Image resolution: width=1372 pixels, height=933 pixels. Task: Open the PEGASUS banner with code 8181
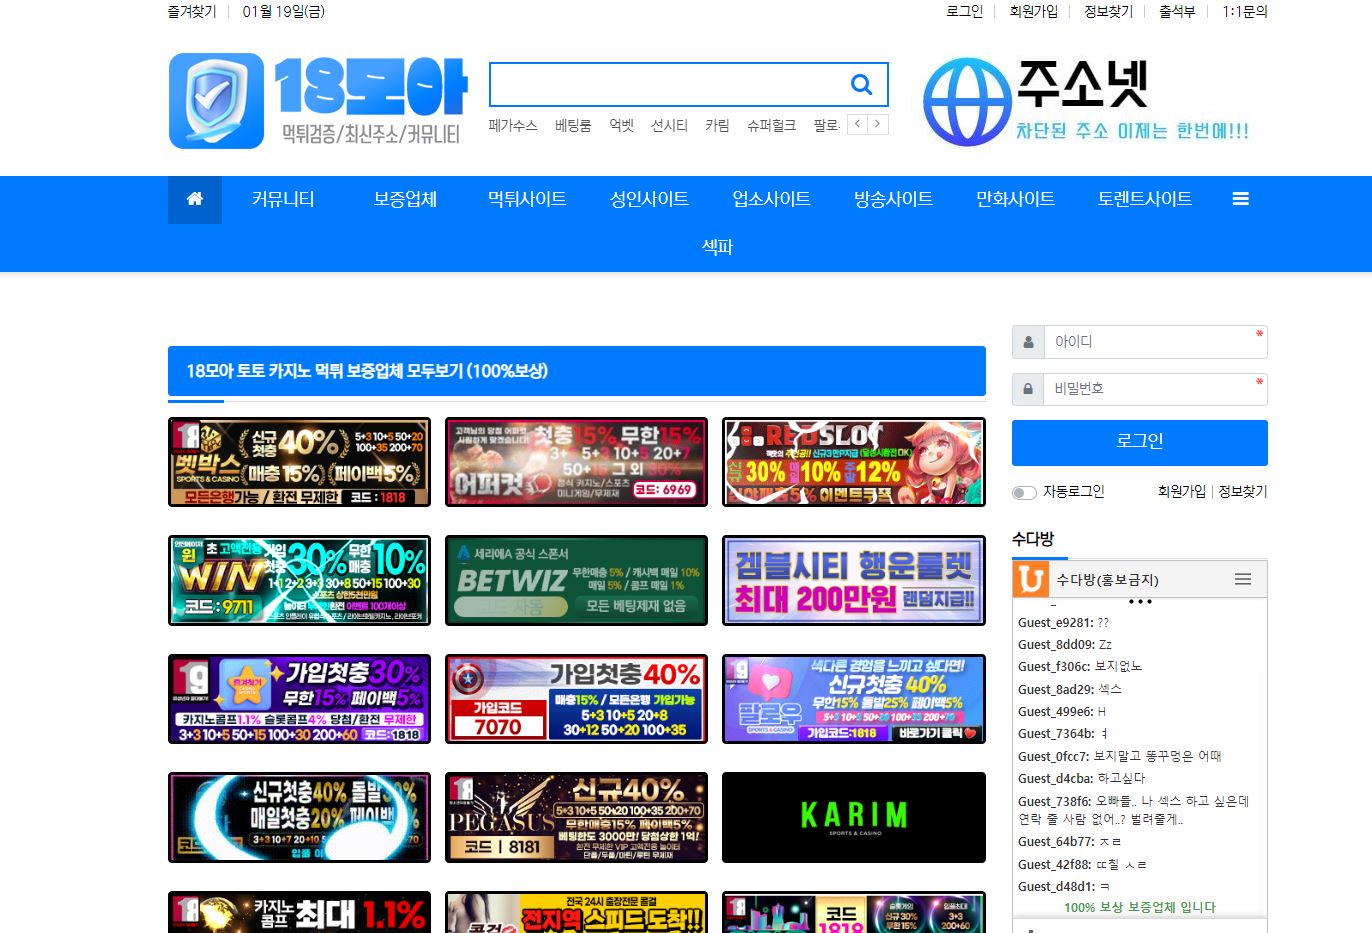tap(576, 817)
